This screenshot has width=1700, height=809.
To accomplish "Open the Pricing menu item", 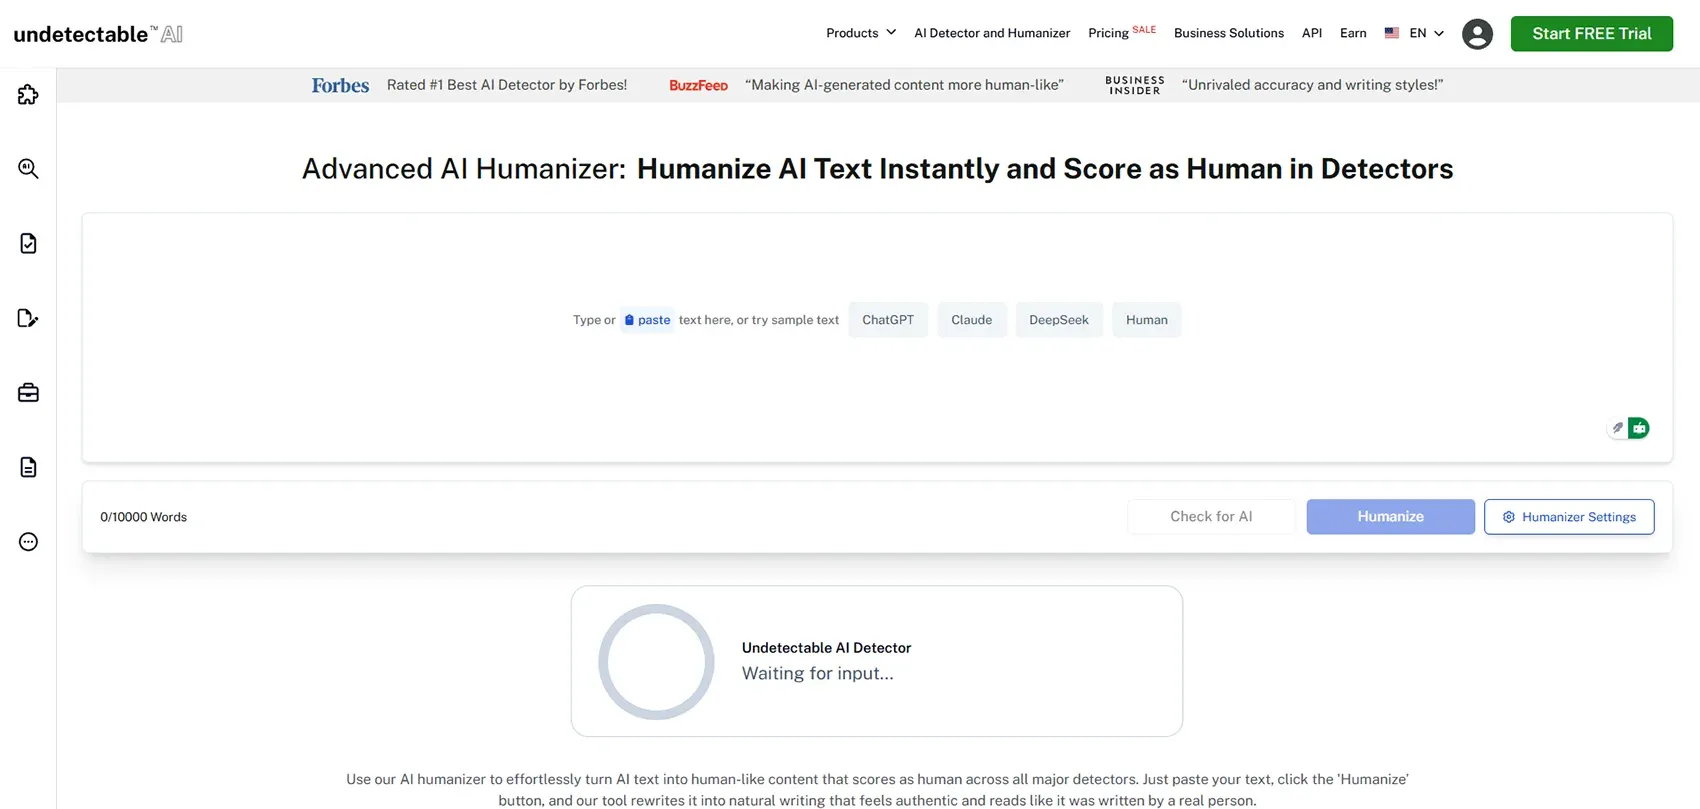I will point(1108,33).
